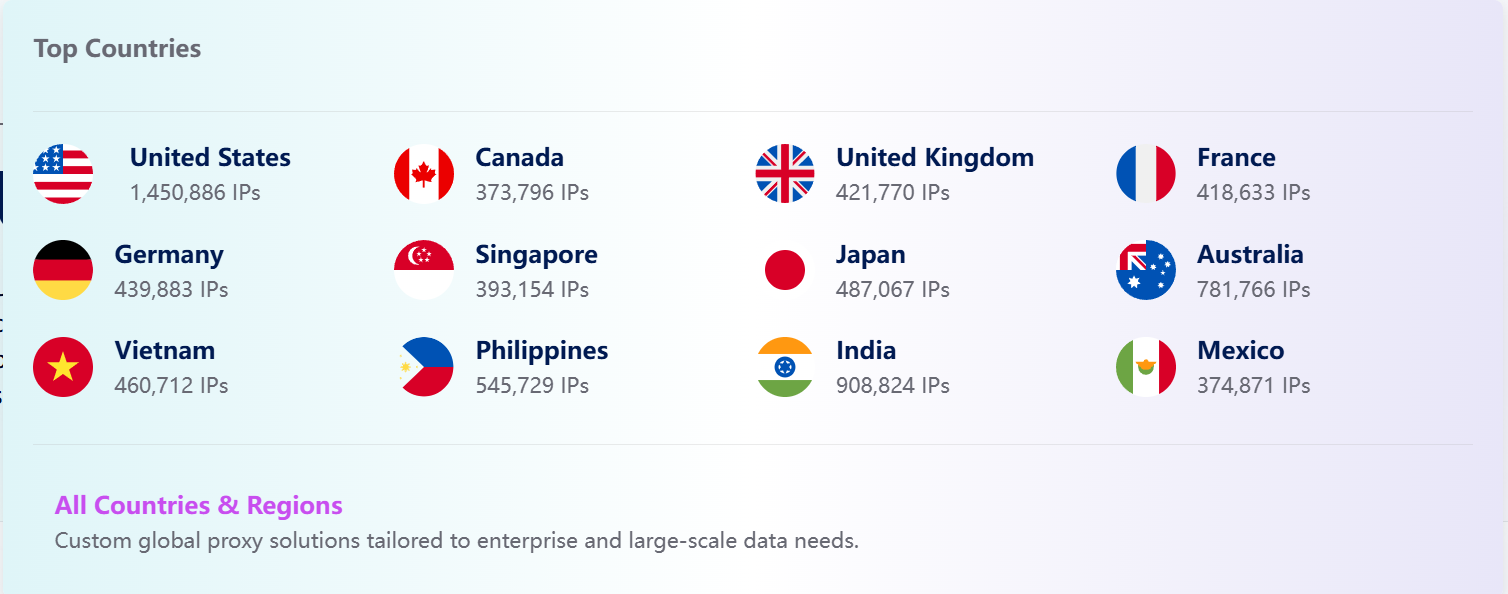Viewport: 1508px width, 594px height.
Task: Open the United States country name link
Action: tap(210, 158)
